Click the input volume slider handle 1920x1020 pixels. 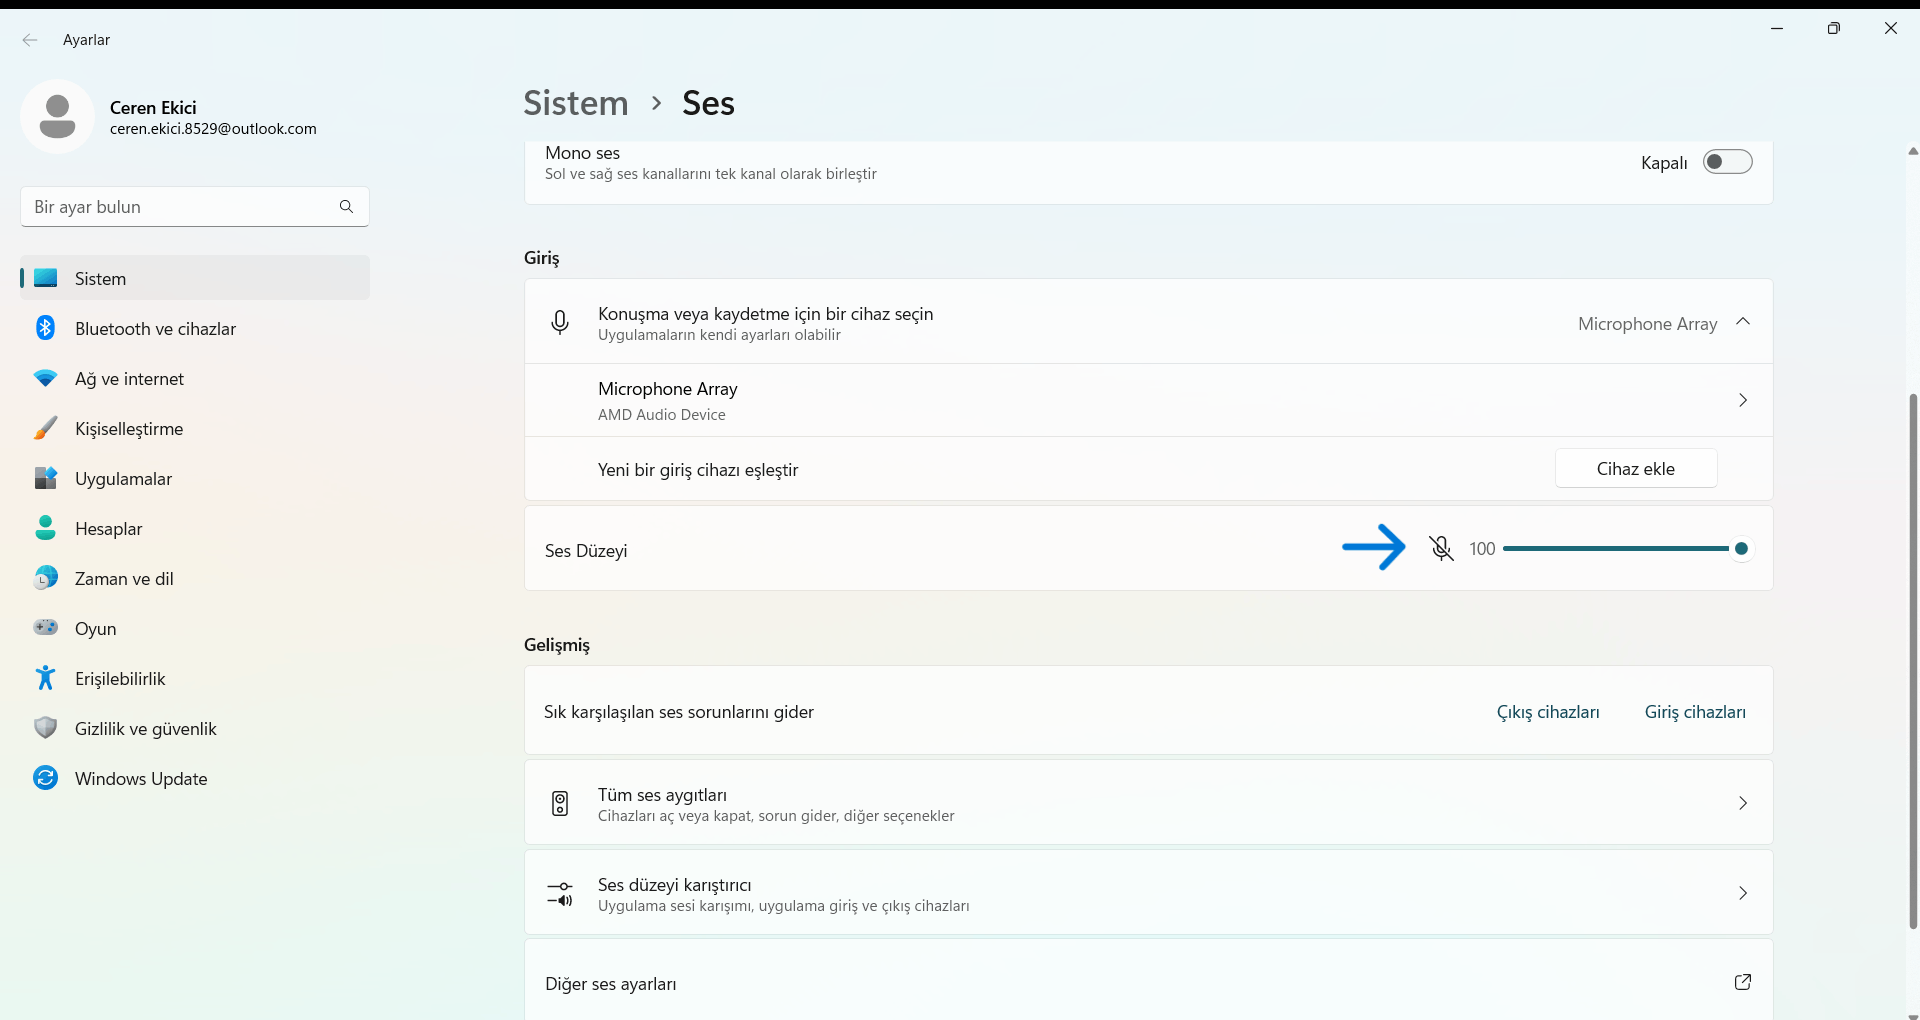point(1741,549)
